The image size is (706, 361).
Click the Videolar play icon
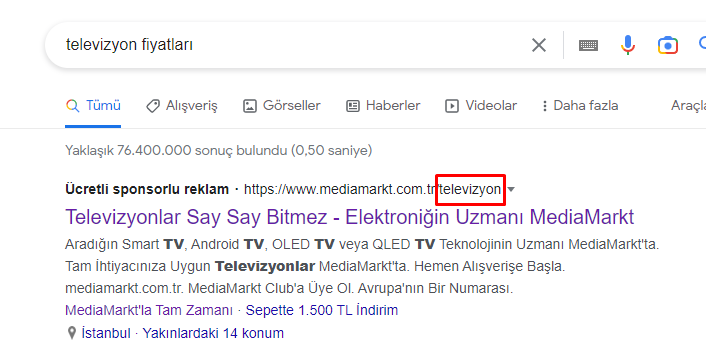[452, 106]
